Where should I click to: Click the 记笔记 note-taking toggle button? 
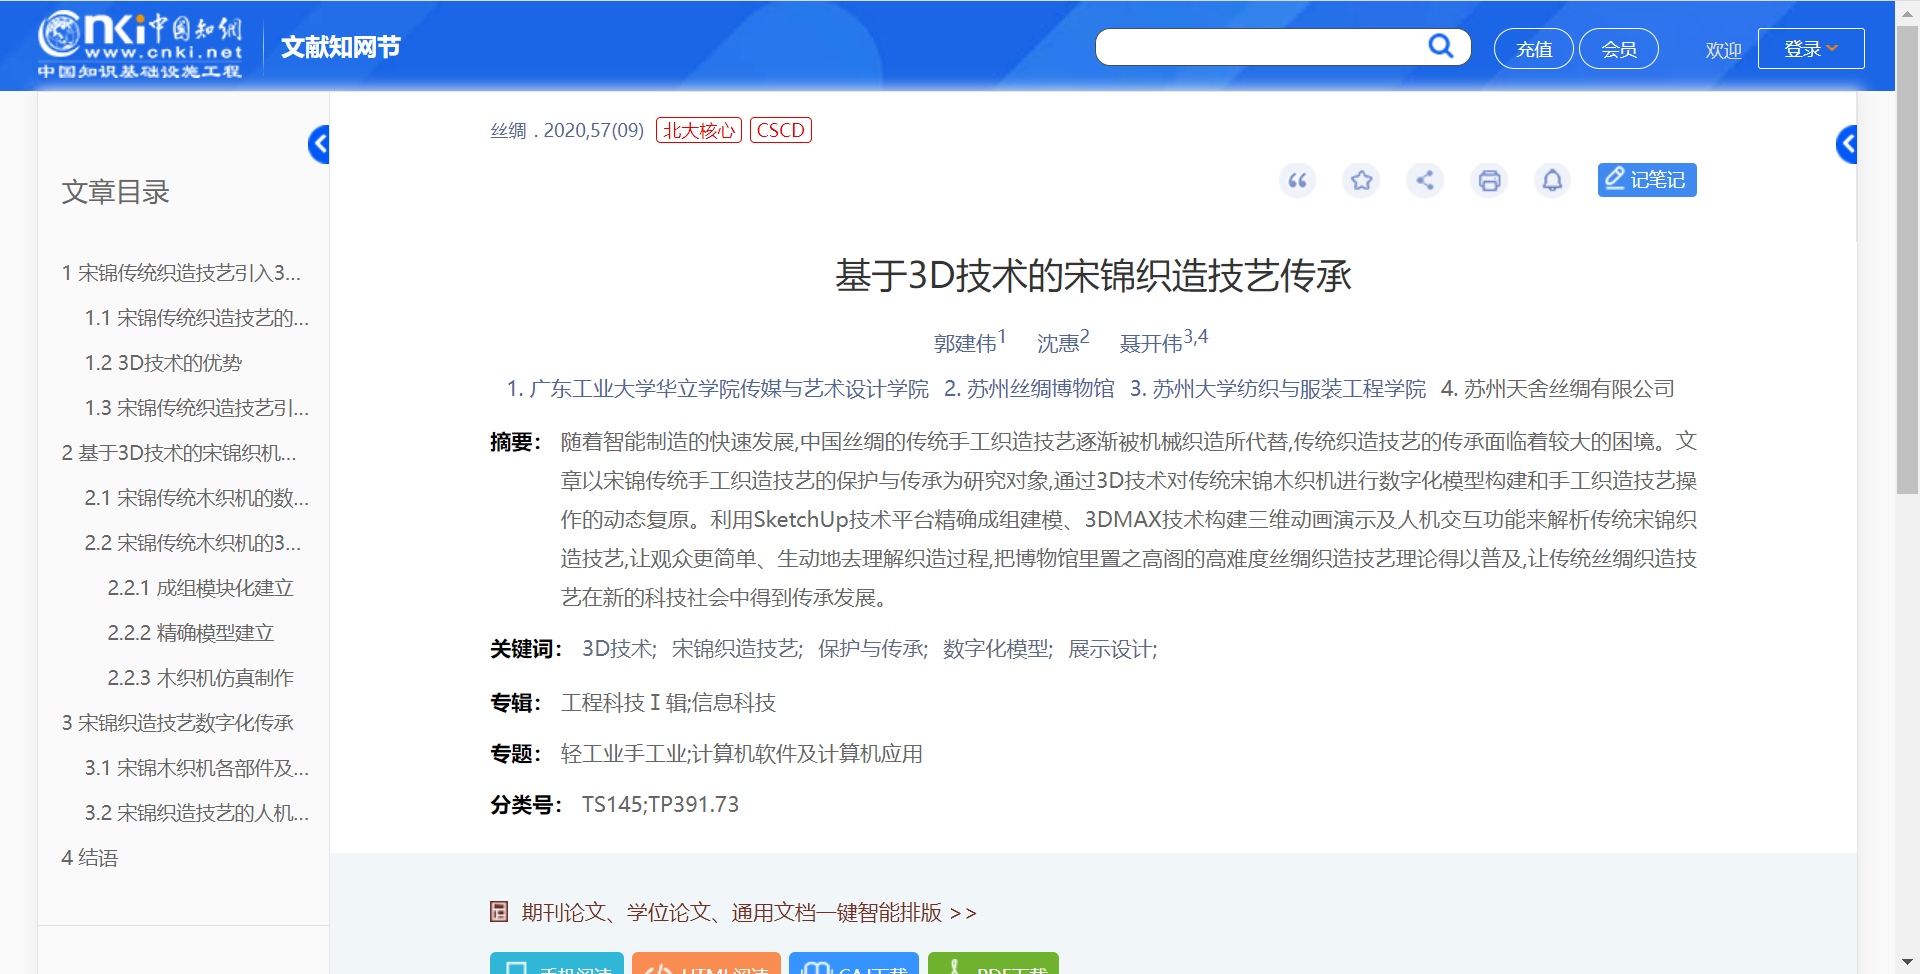pyautogui.click(x=1646, y=180)
